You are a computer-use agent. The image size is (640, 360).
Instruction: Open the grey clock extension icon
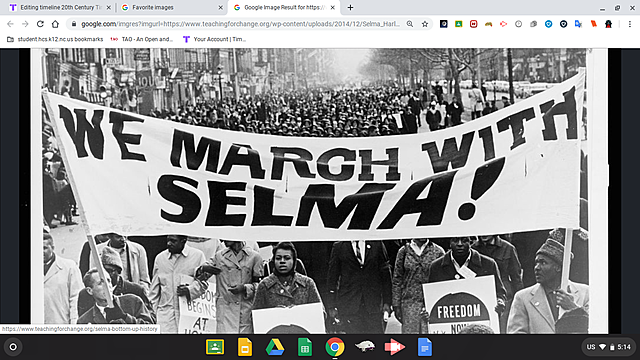518,24
